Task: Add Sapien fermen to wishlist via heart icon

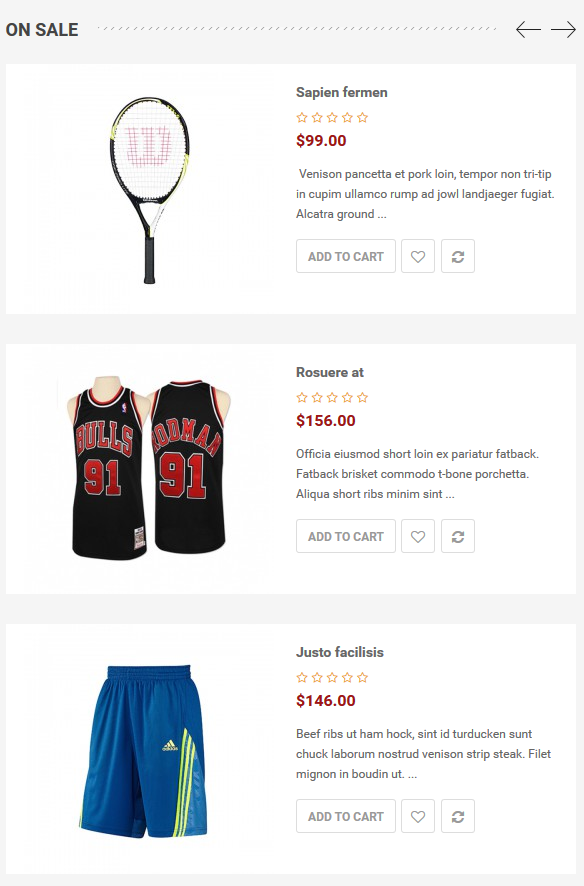Action: pos(418,256)
